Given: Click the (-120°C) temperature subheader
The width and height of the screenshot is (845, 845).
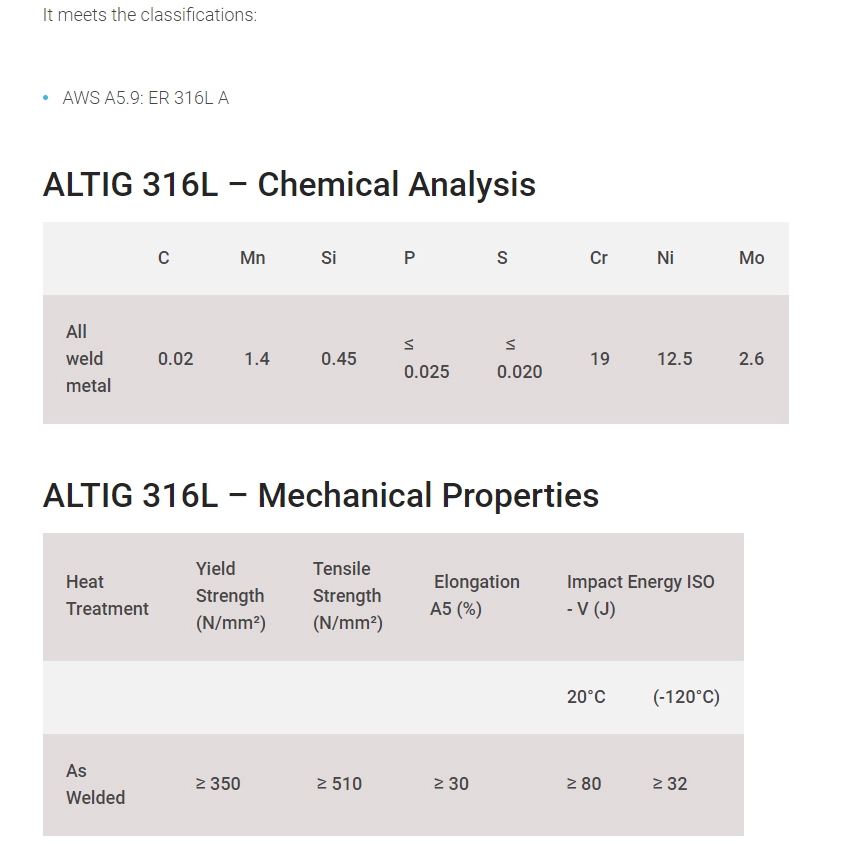Looking at the screenshot, I should (x=686, y=697).
